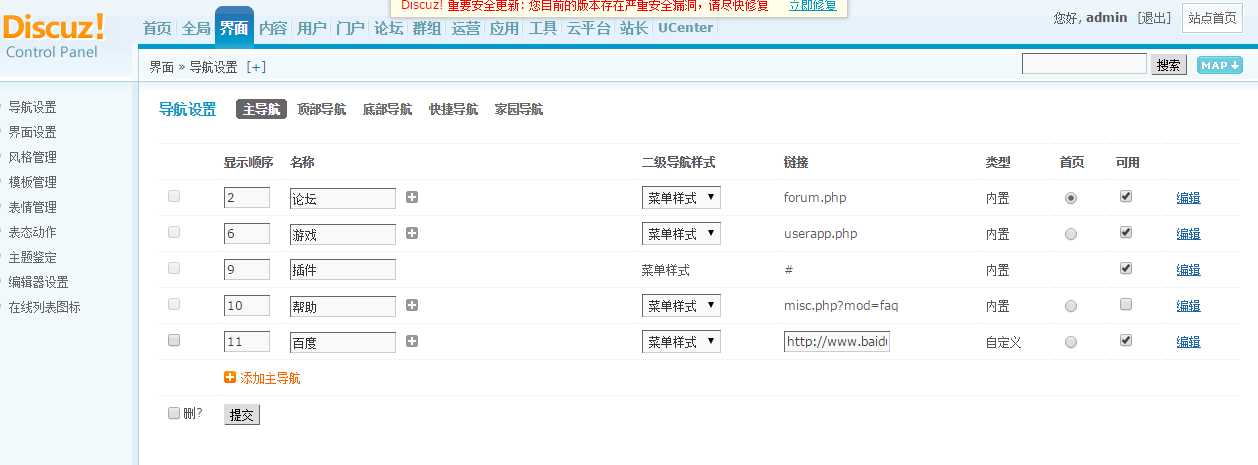
Task: Open 菜单样式 dropdown on 游戏 row
Action: 681,234
